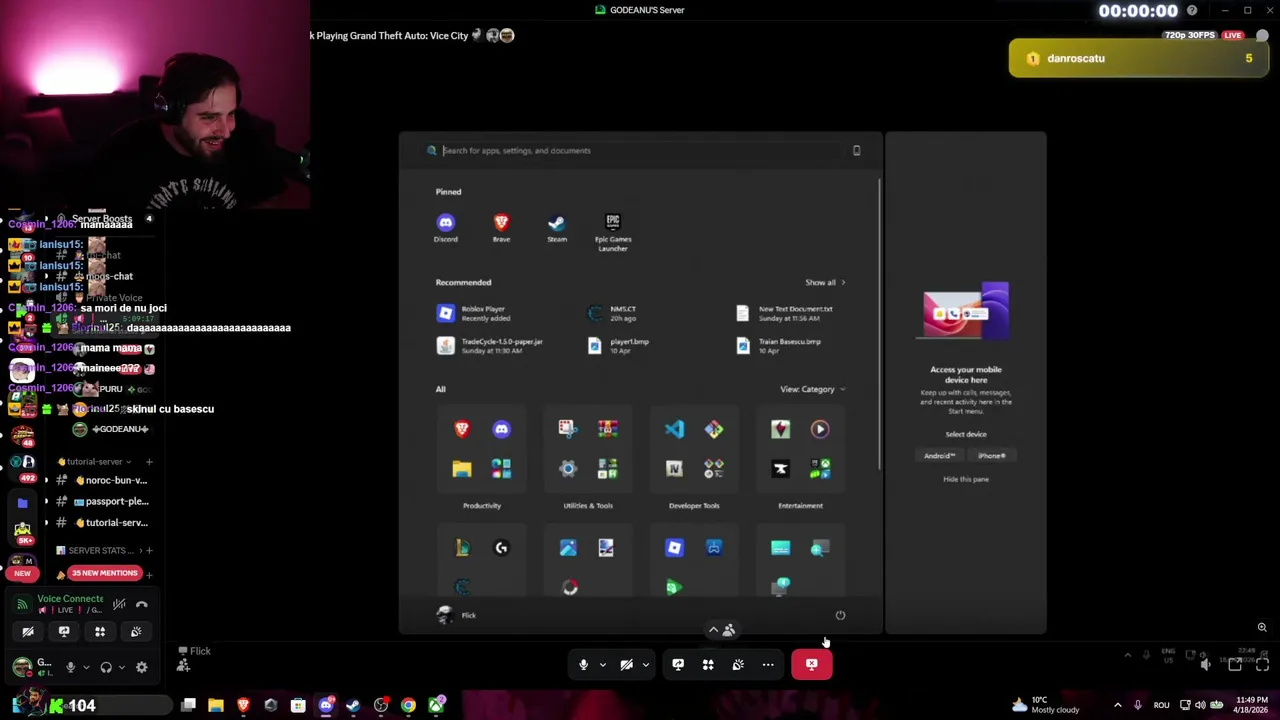Click screen share button in voice panel
1280x720 pixels.
[64, 631]
